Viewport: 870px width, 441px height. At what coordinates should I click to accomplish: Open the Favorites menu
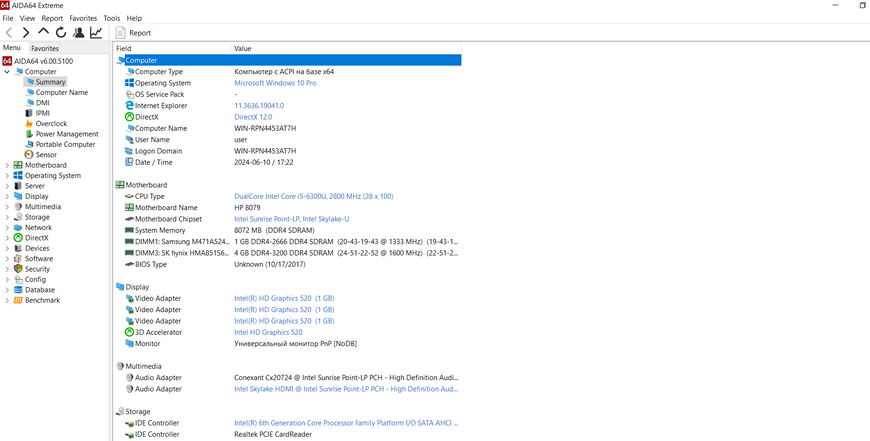click(x=83, y=18)
